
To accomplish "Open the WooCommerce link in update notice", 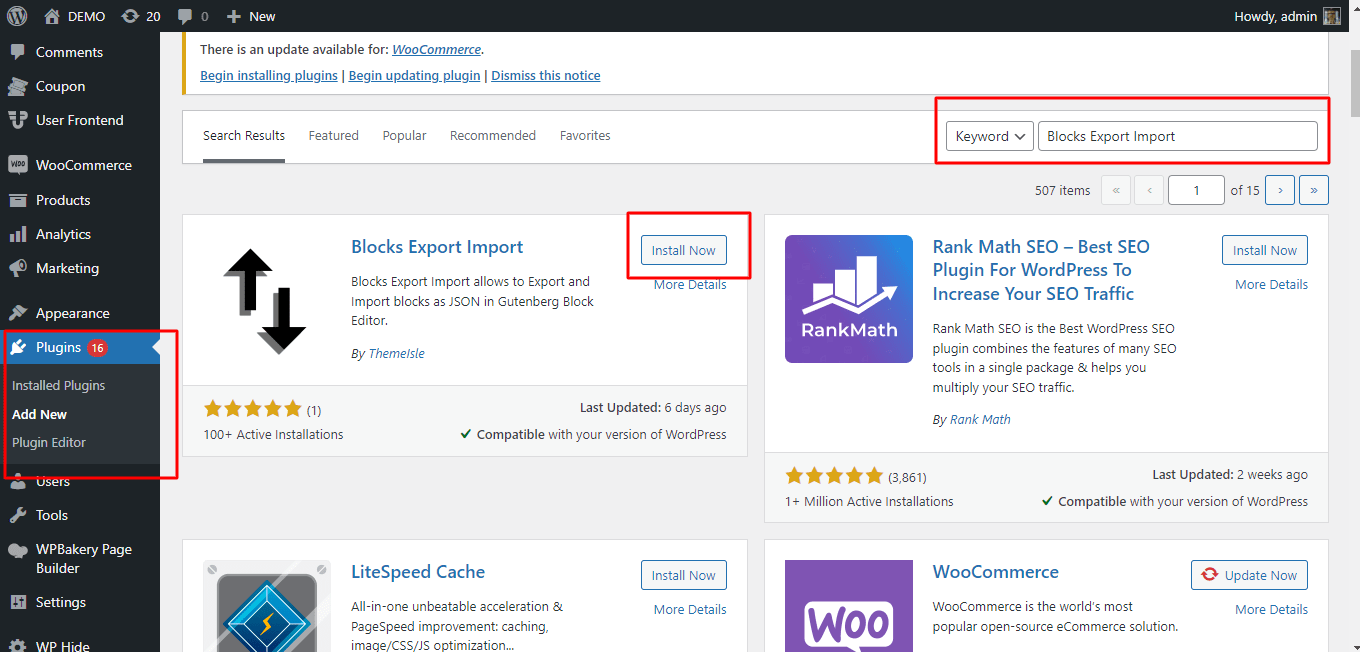I will pyautogui.click(x=437, y=49).
